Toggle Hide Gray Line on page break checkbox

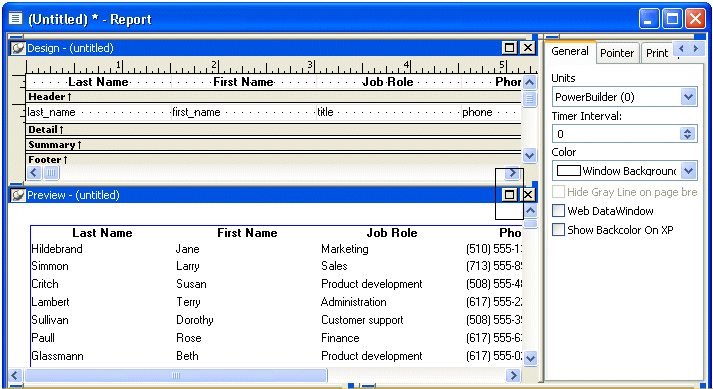(558, 192)
